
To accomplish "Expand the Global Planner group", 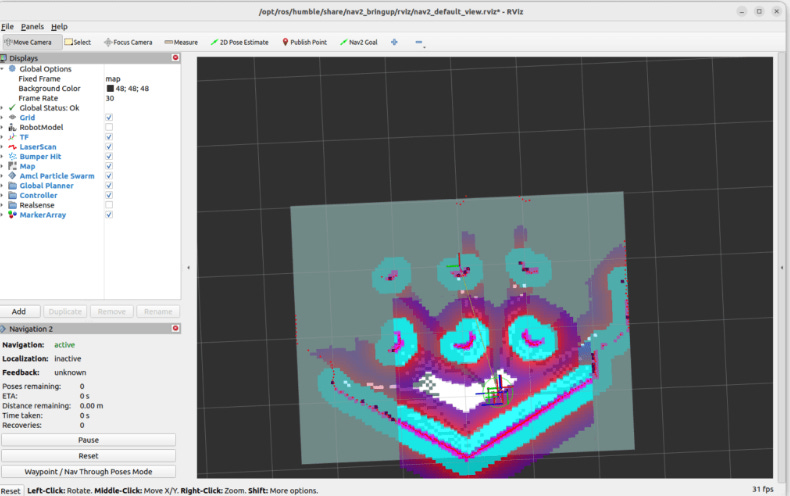I will pyautogui.click(x=2, y=185).
